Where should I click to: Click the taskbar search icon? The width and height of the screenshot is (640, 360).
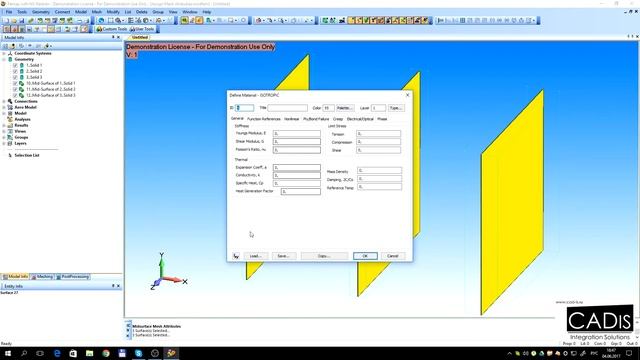24,353
